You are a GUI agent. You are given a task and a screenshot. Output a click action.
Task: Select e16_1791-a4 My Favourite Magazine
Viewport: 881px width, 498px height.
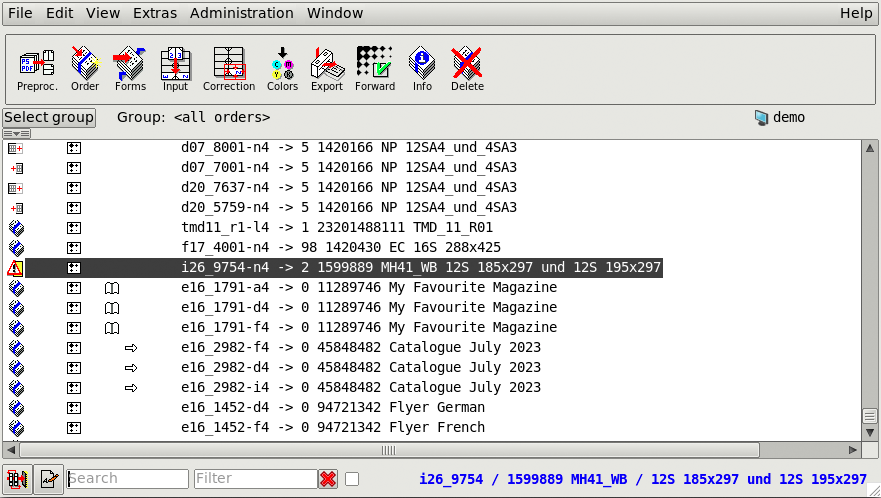pos(369,288)
